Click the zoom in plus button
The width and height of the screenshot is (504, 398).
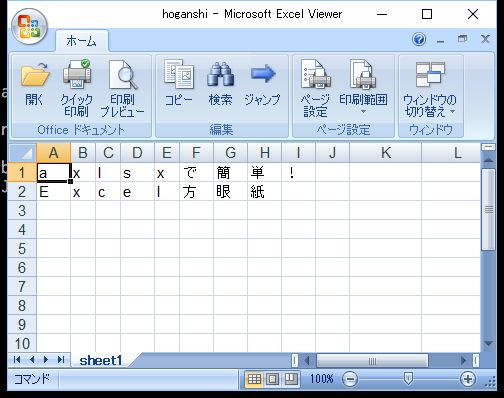468,379
